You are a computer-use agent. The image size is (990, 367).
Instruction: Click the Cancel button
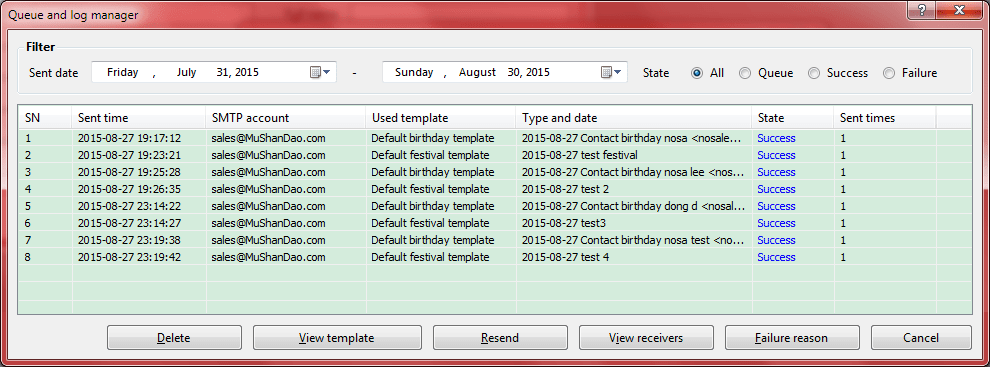pyautogui.click(x=921, y=337)
